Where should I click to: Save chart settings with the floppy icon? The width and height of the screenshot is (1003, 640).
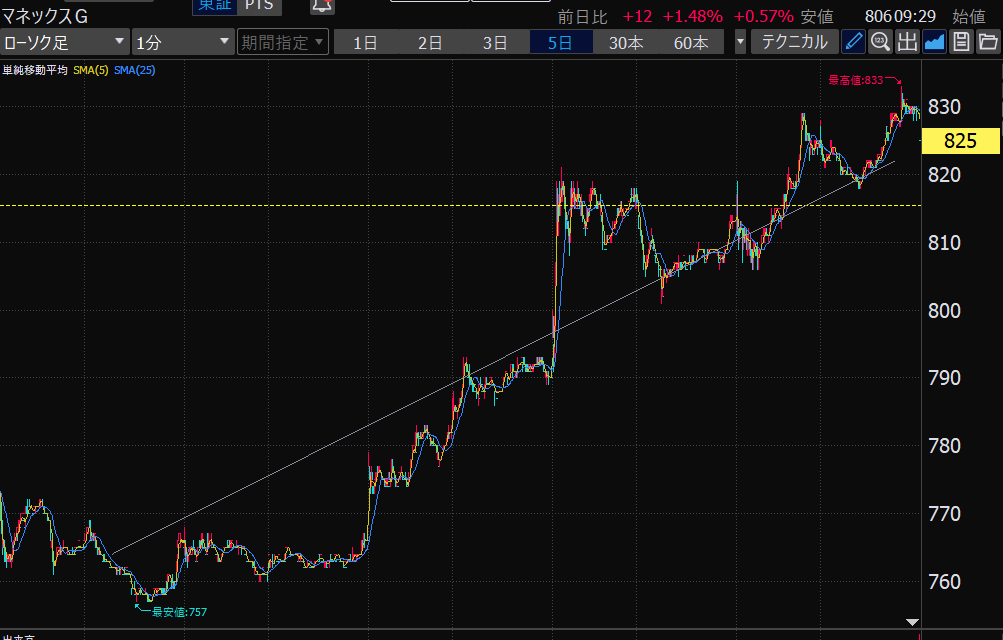click(961, 42)
